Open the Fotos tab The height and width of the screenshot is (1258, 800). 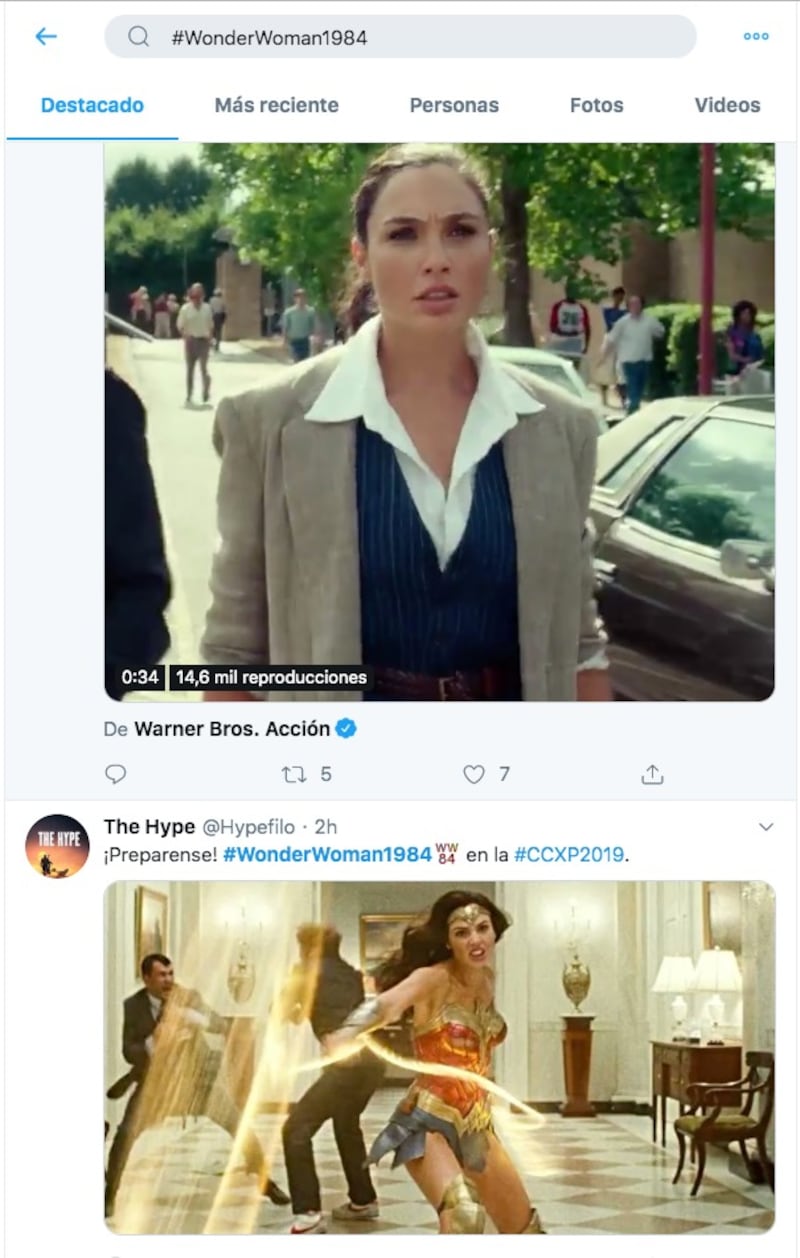click(x=597, y=105)
